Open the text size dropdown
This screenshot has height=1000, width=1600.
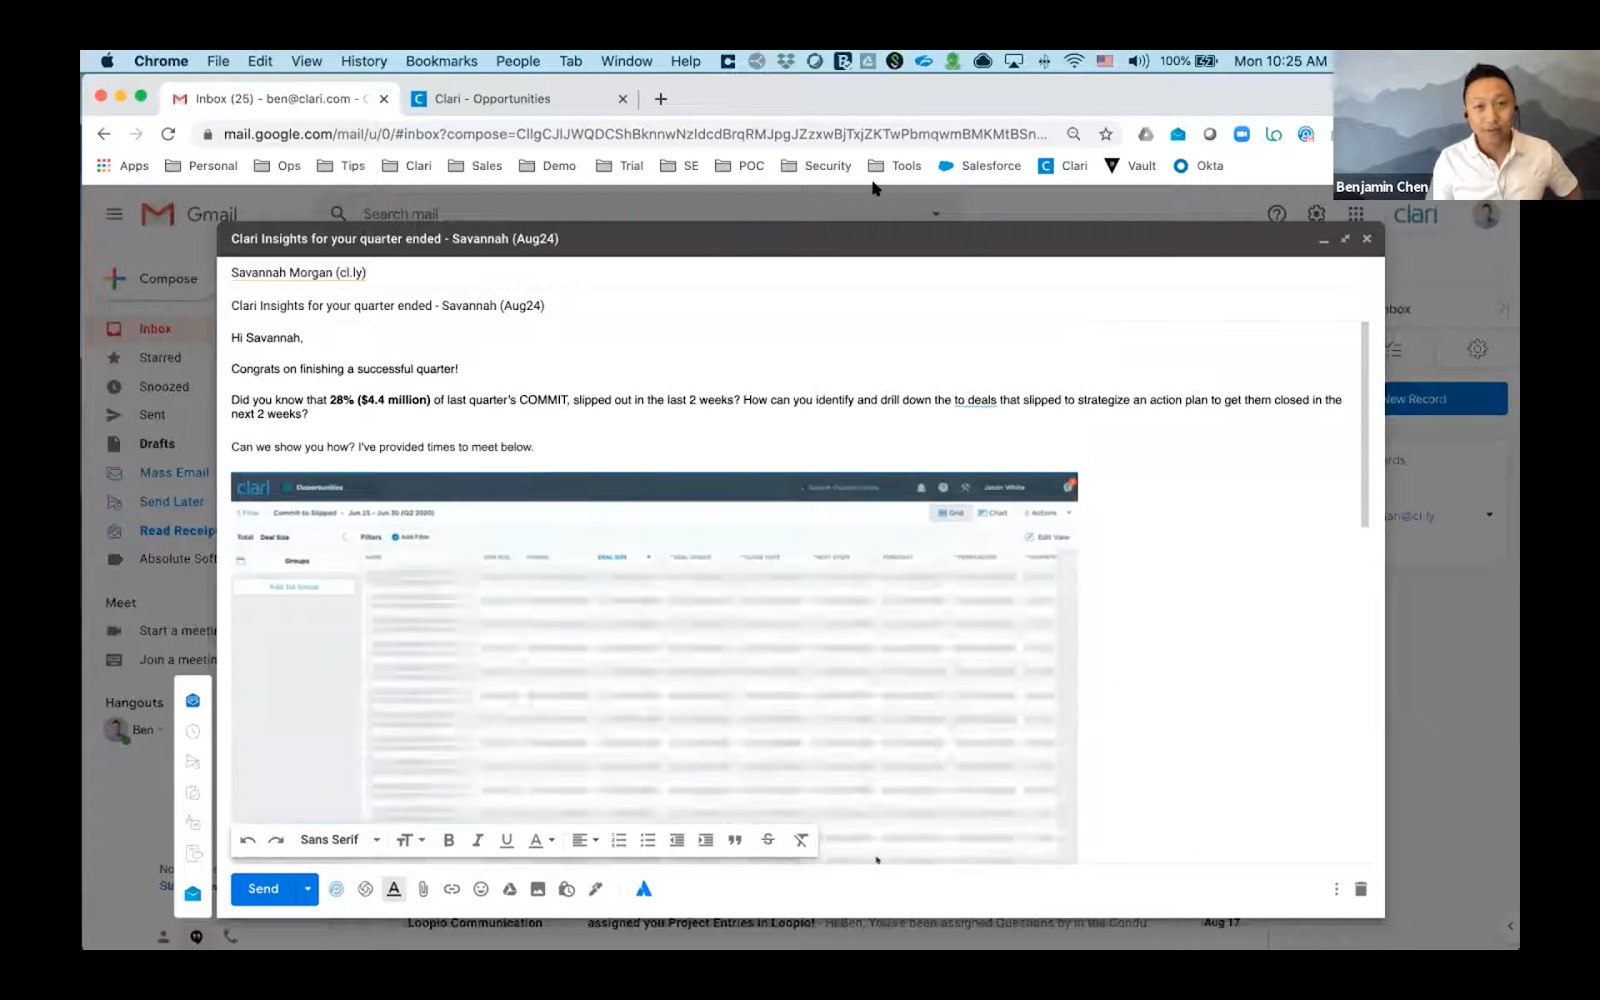(x=410, y=840)
